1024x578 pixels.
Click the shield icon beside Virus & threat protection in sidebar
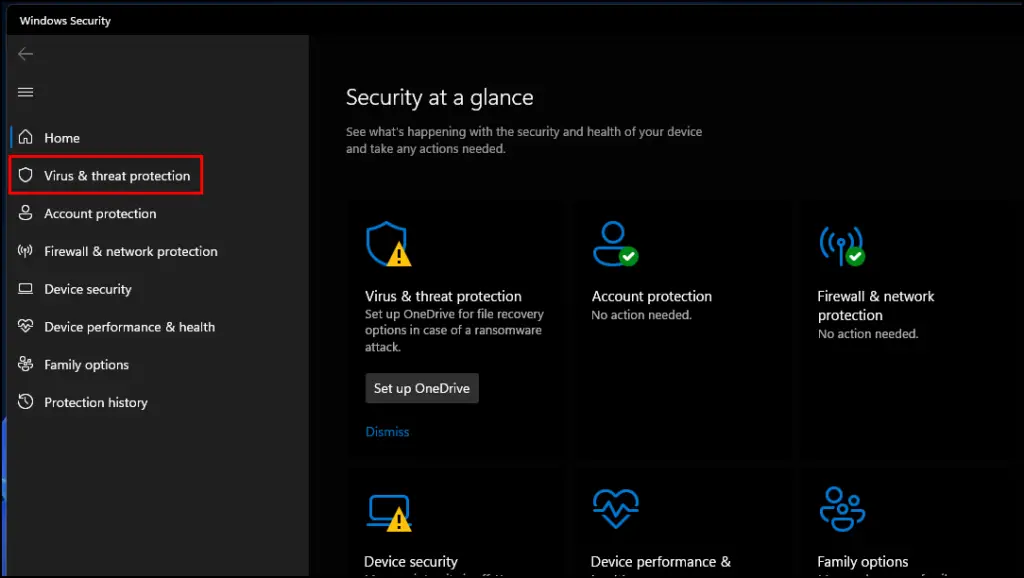pos(25,175)
